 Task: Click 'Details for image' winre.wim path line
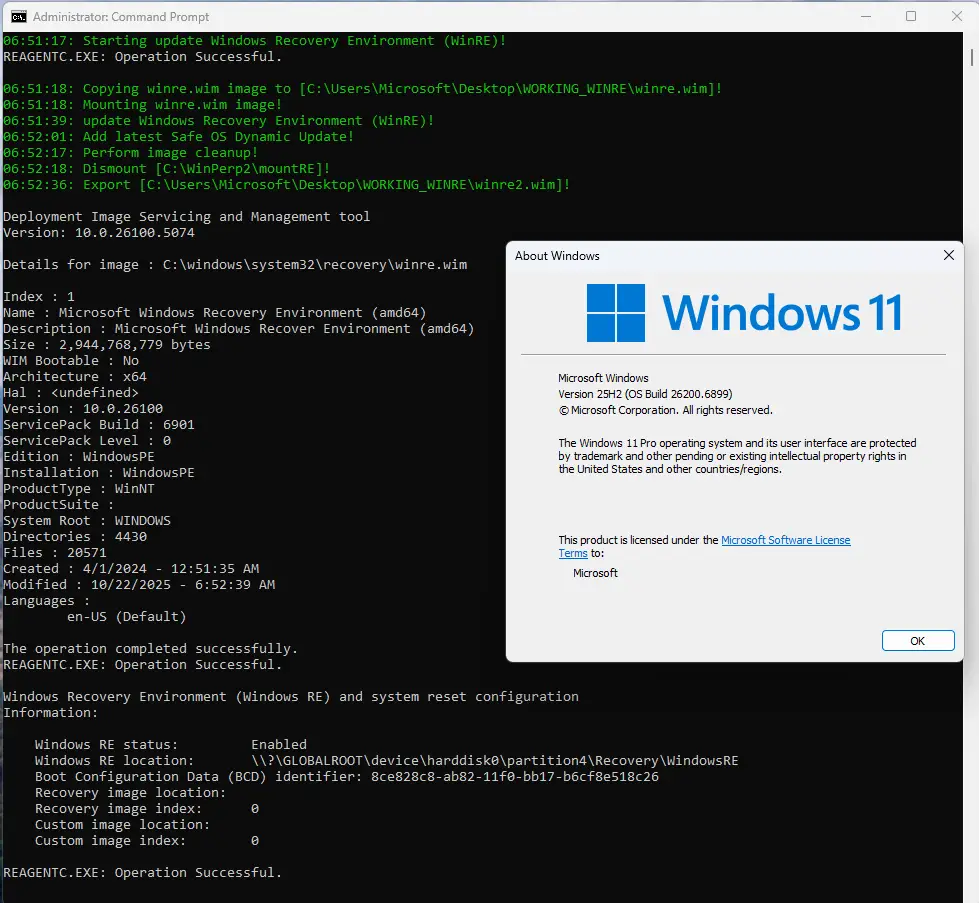tap(235, 265)
